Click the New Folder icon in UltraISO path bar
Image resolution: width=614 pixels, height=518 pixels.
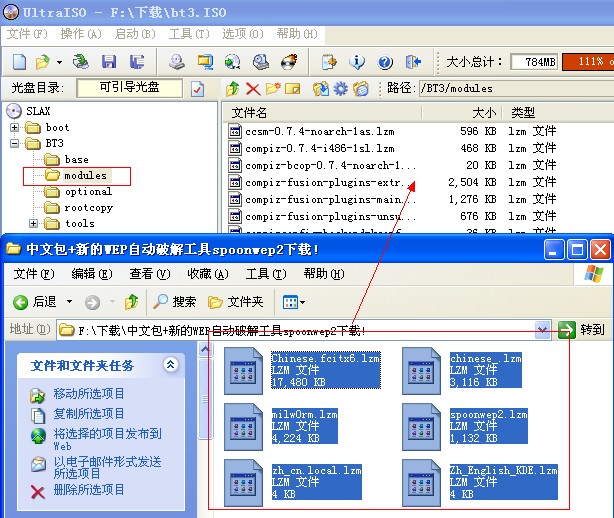[x=273, y=88]
